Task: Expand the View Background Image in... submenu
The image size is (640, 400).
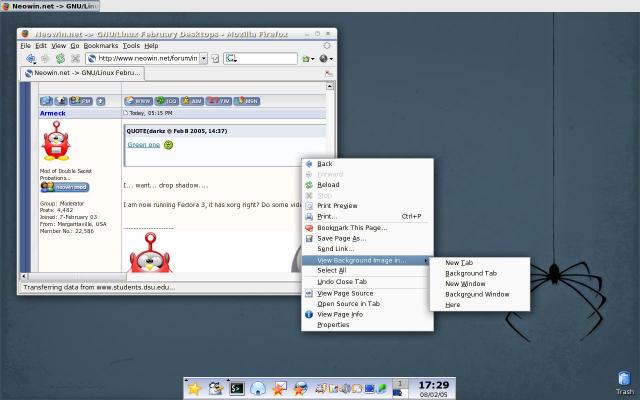Action: (x=366, y=260)
